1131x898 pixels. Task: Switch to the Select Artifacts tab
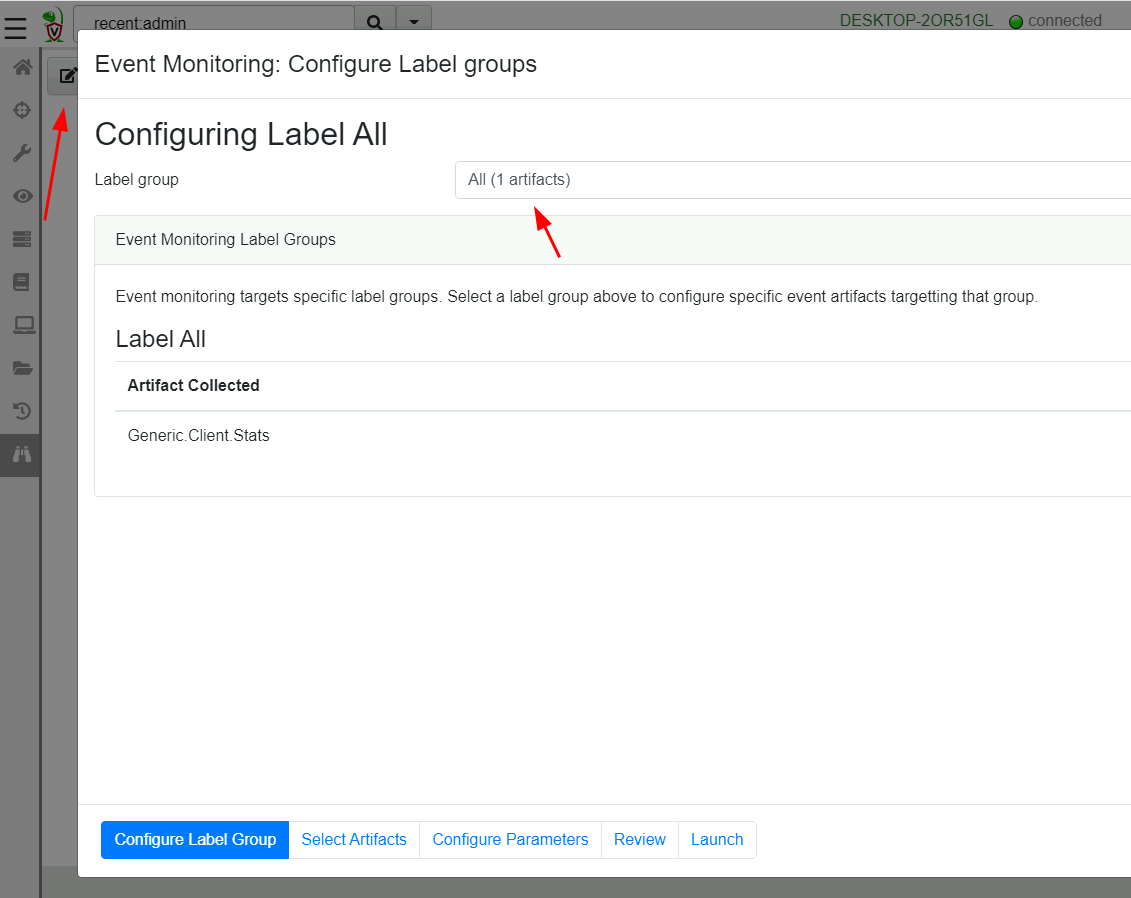pyautogui.click(x=354, y=839)
